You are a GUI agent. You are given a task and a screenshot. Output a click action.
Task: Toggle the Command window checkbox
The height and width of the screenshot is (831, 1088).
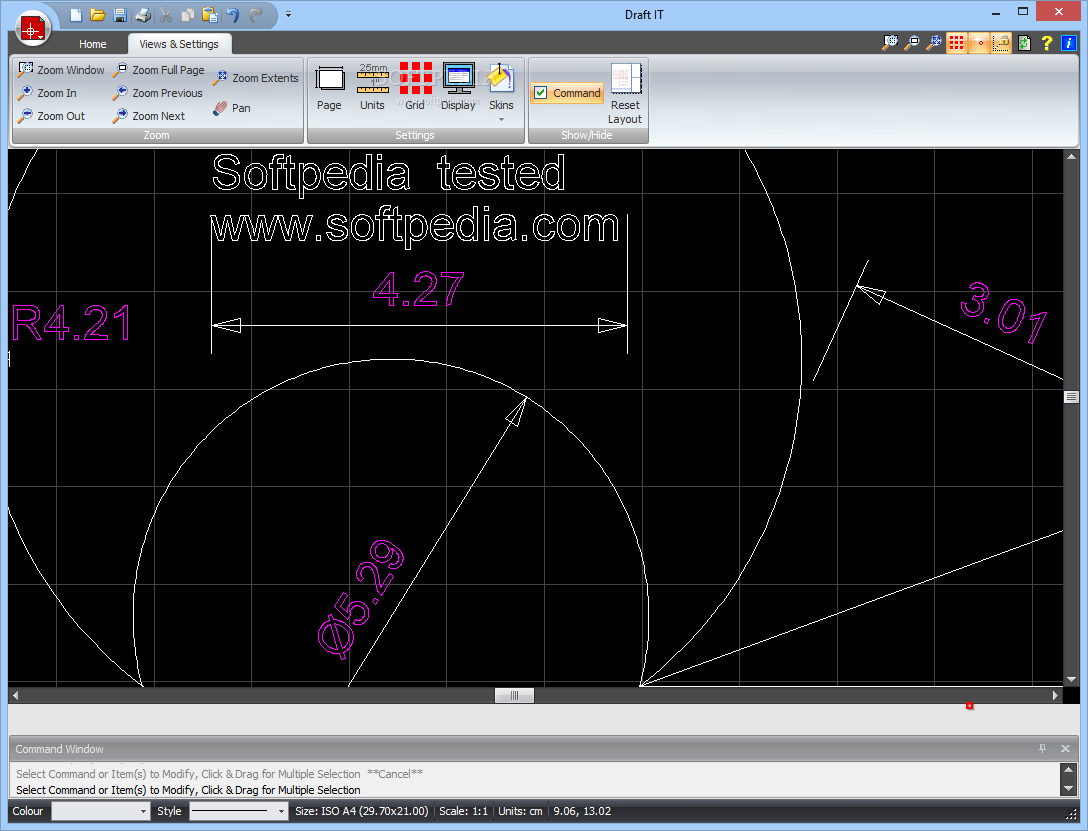pyautogui.click(x=568, y=93)
